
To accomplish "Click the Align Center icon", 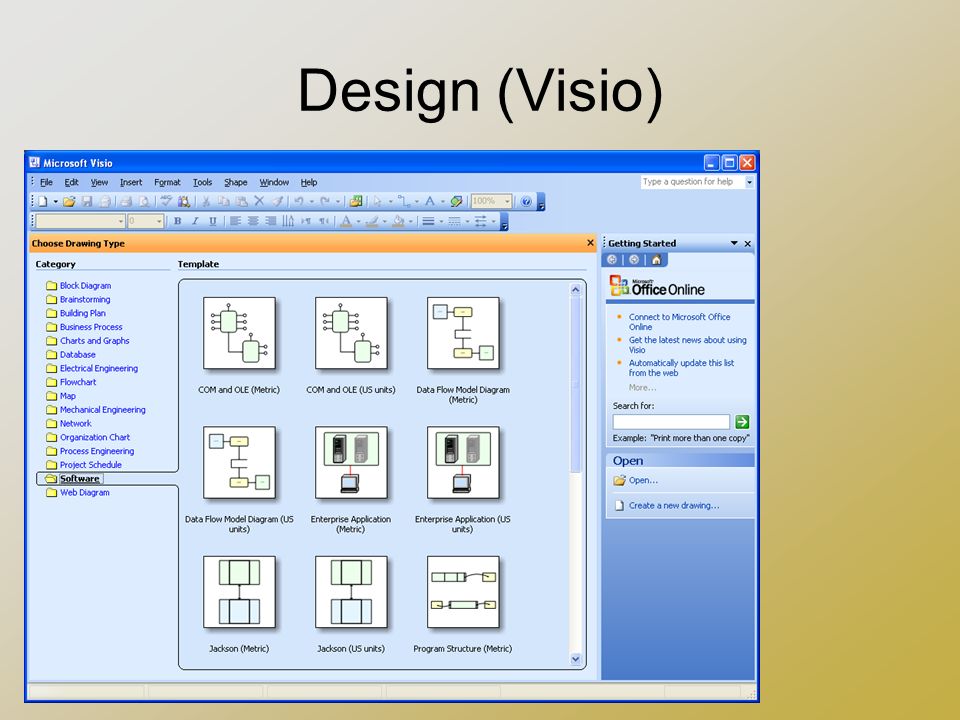I will click(253, 221).
